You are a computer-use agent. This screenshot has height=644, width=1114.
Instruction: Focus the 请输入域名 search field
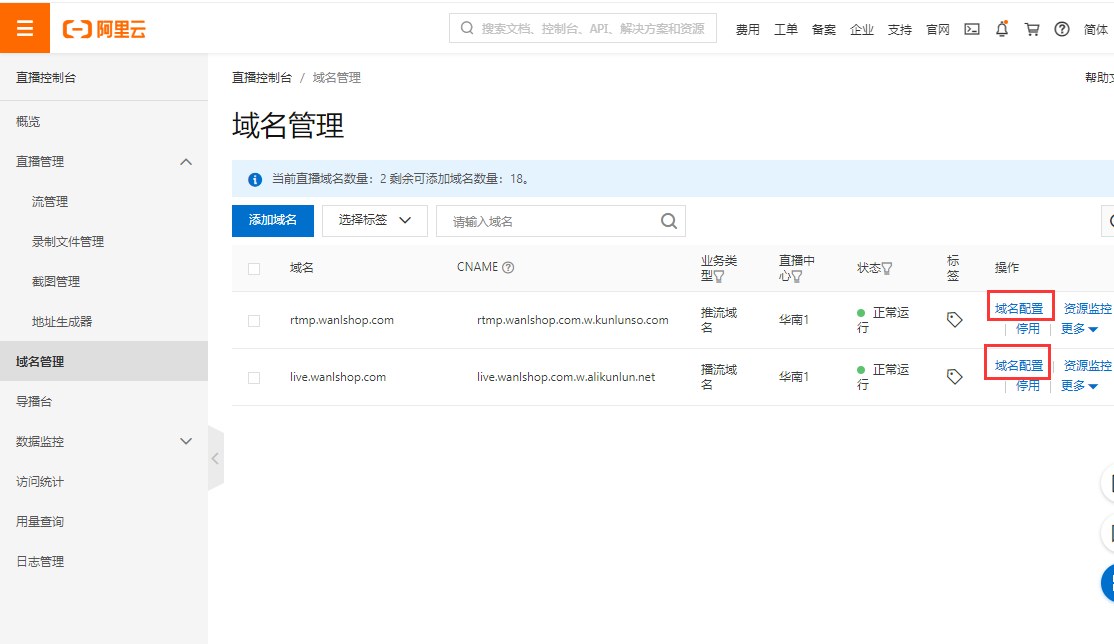point(561,221)
